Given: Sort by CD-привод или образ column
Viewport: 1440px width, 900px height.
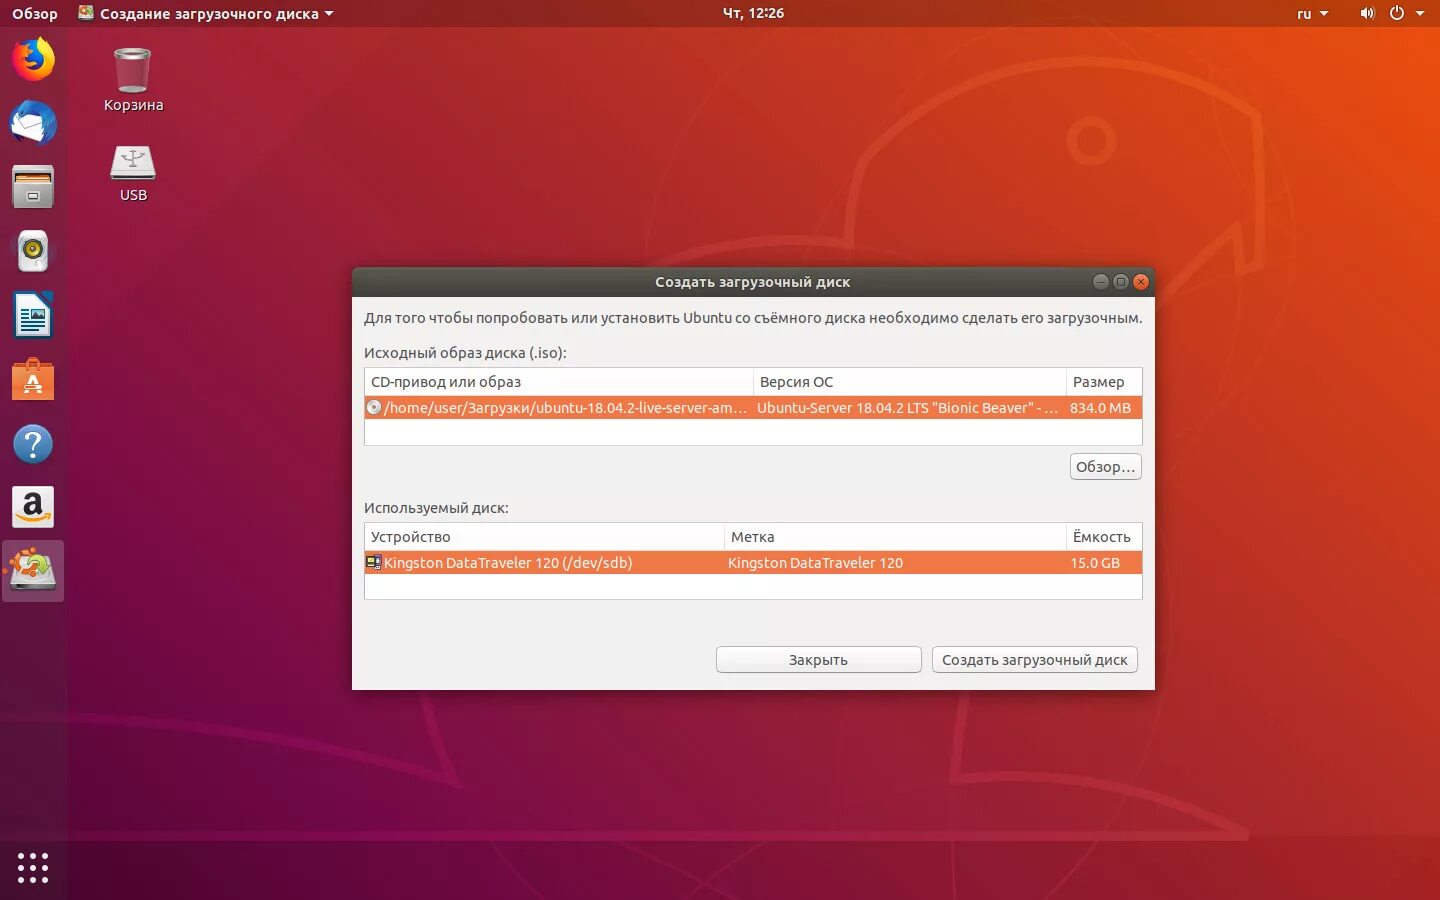Looking at the screenshot, I should 558,382.
